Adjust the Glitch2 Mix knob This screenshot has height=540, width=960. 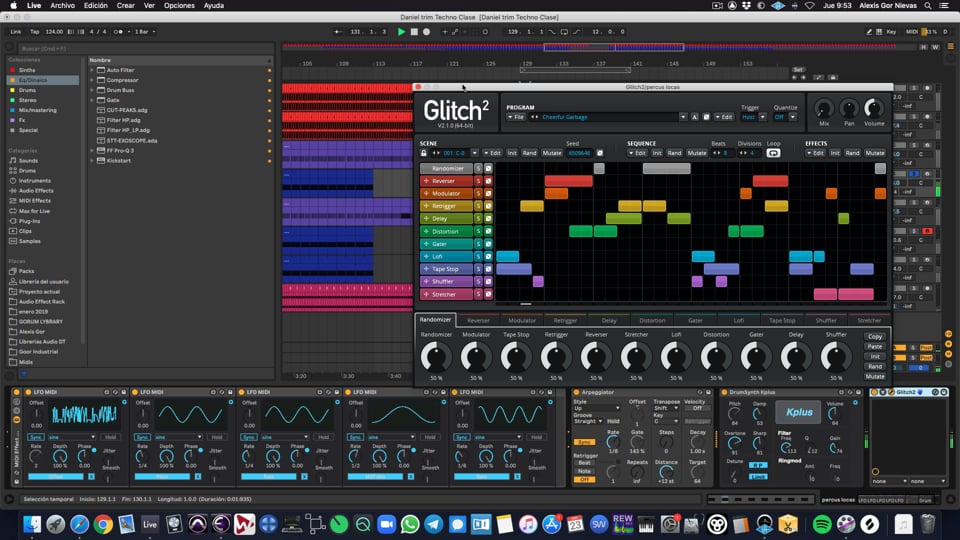click(824, 109)
